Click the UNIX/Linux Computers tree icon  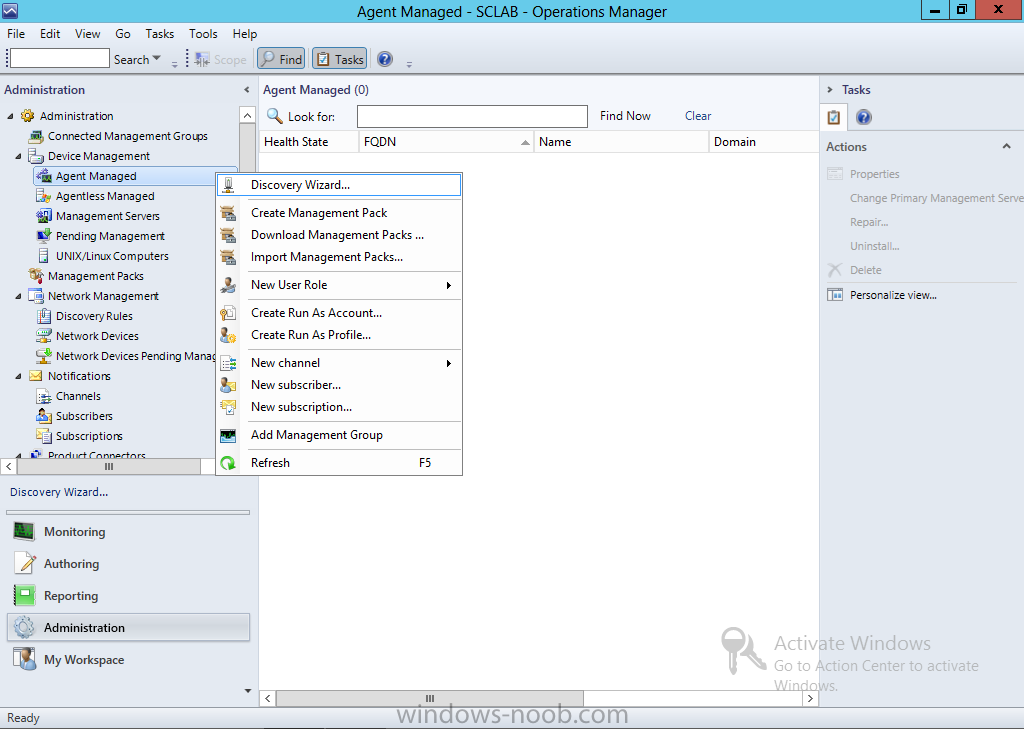point(44,256)
